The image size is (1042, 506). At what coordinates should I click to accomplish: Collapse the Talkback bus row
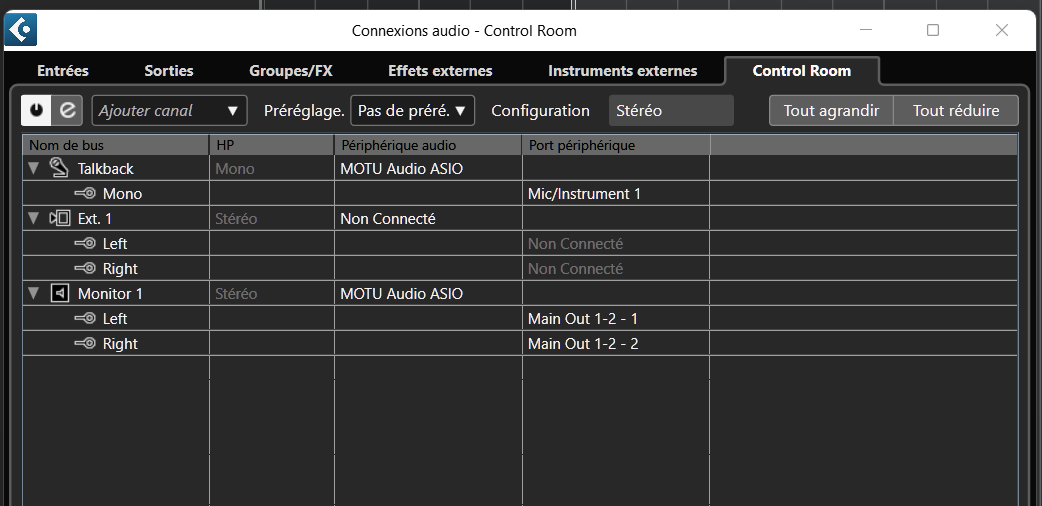pos(34,169)
